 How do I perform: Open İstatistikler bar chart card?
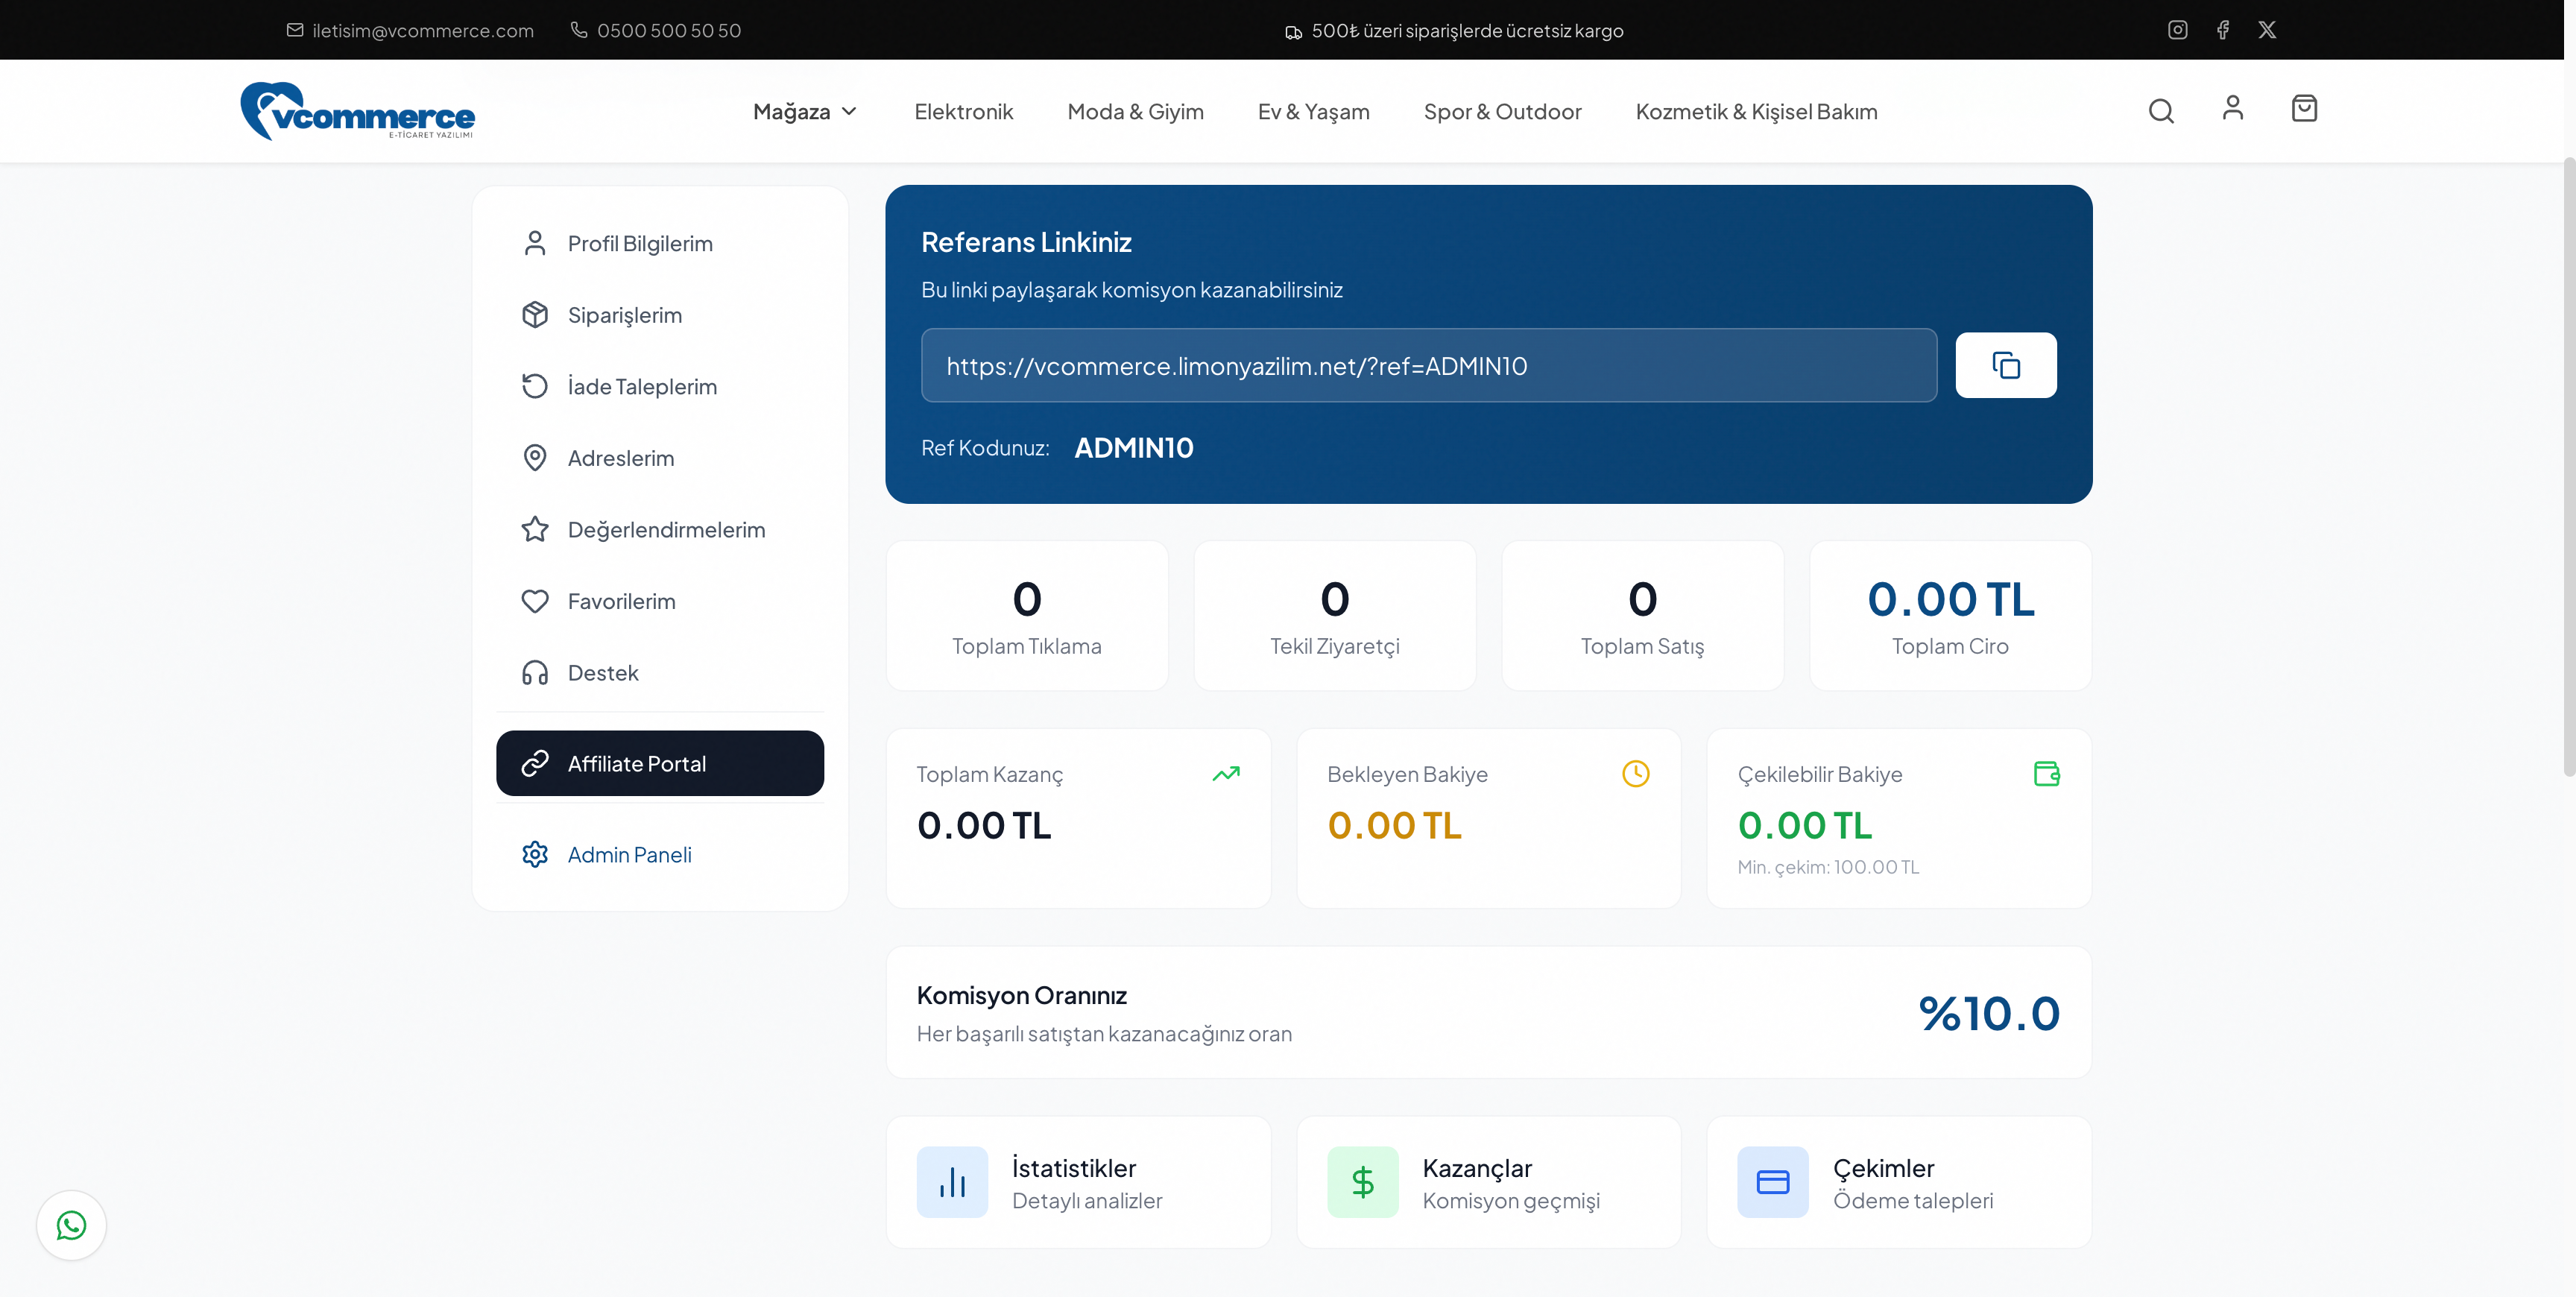(x=1078, y=1182)
